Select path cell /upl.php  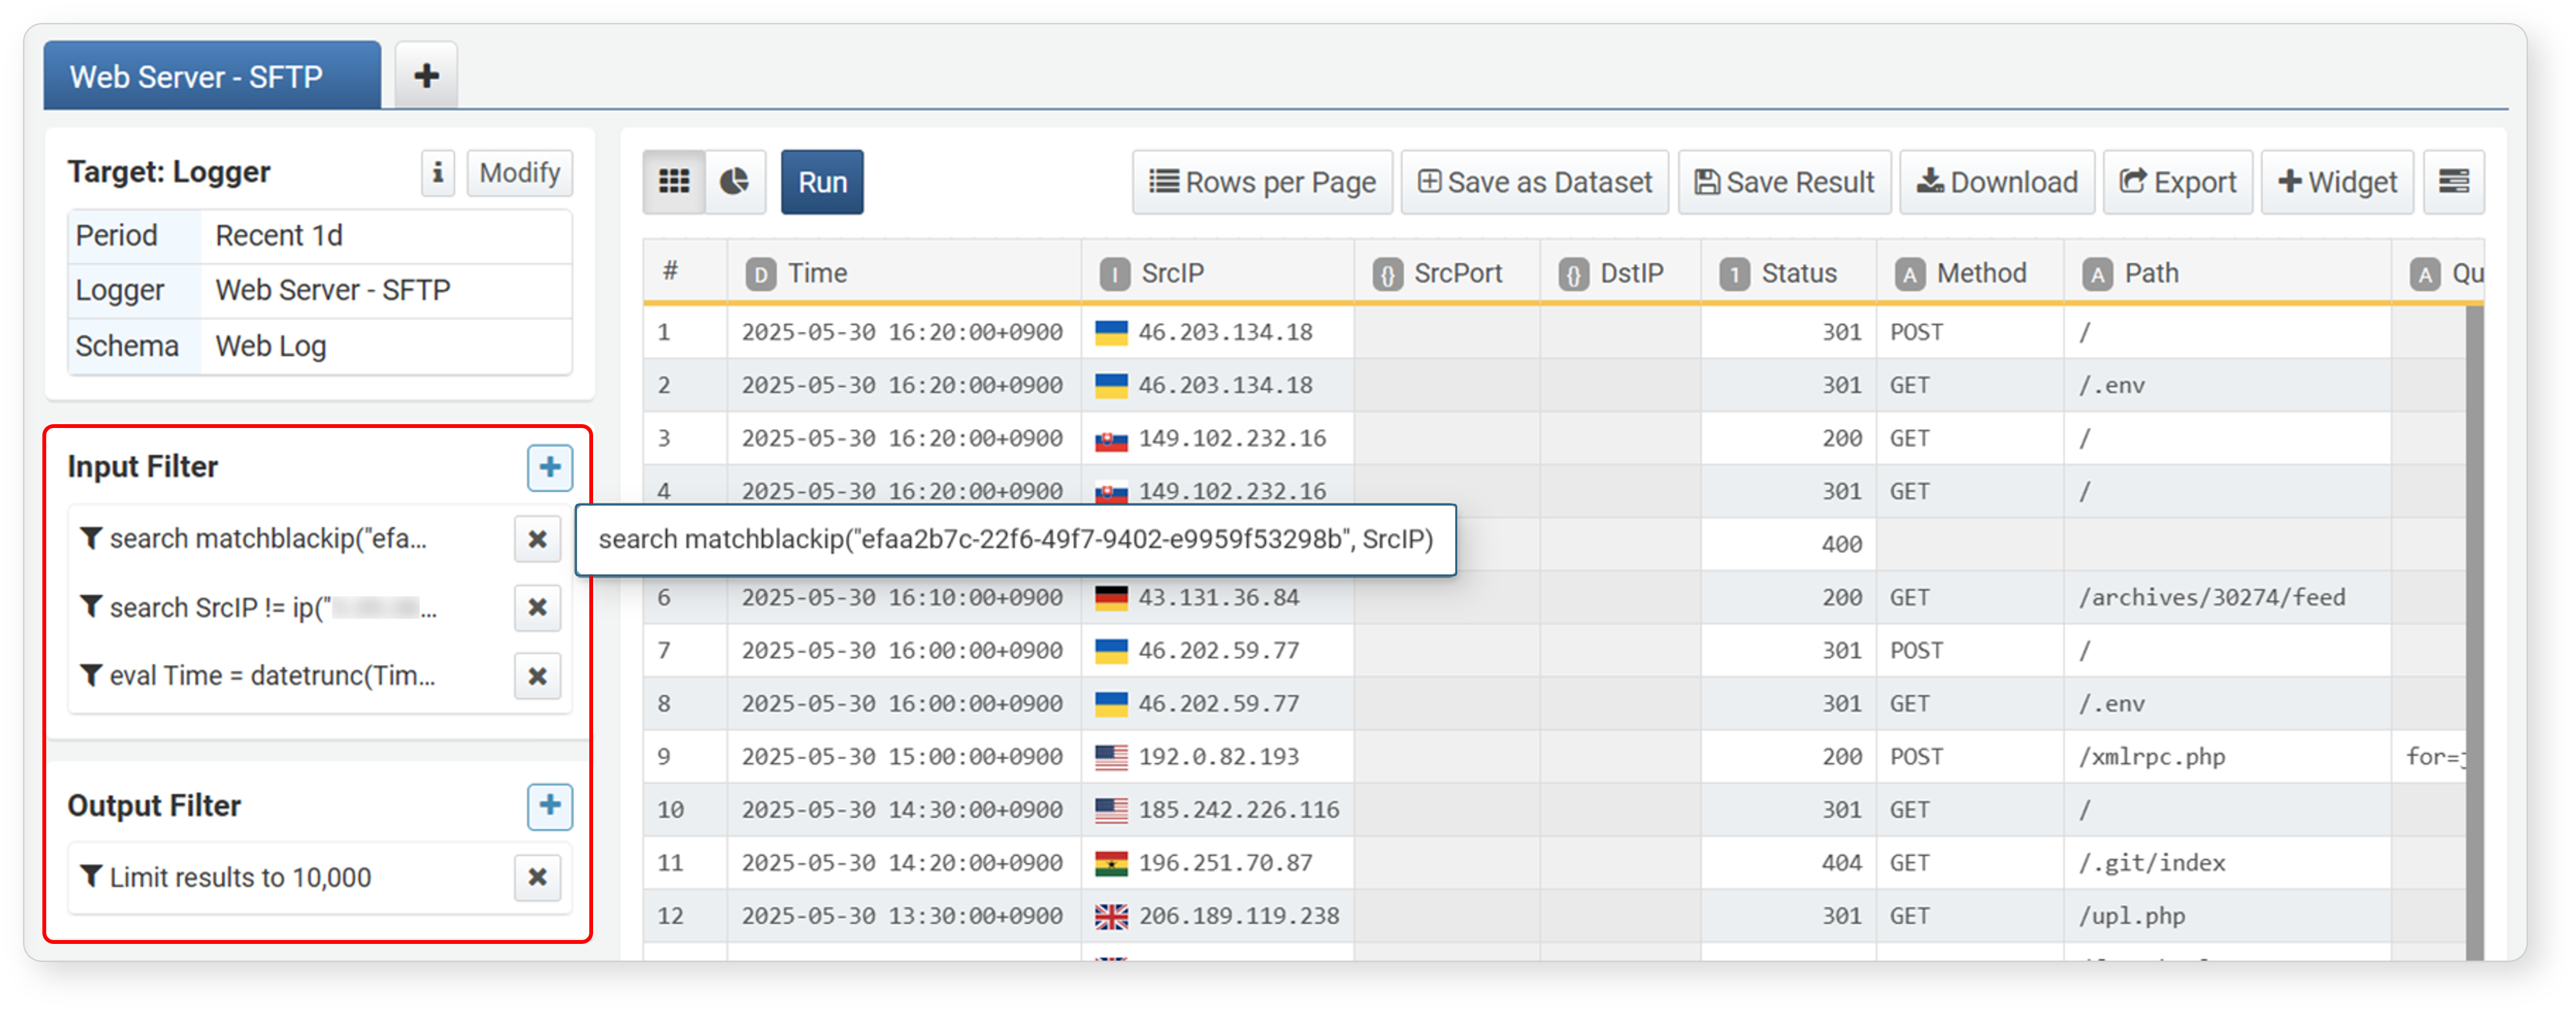2227,916
